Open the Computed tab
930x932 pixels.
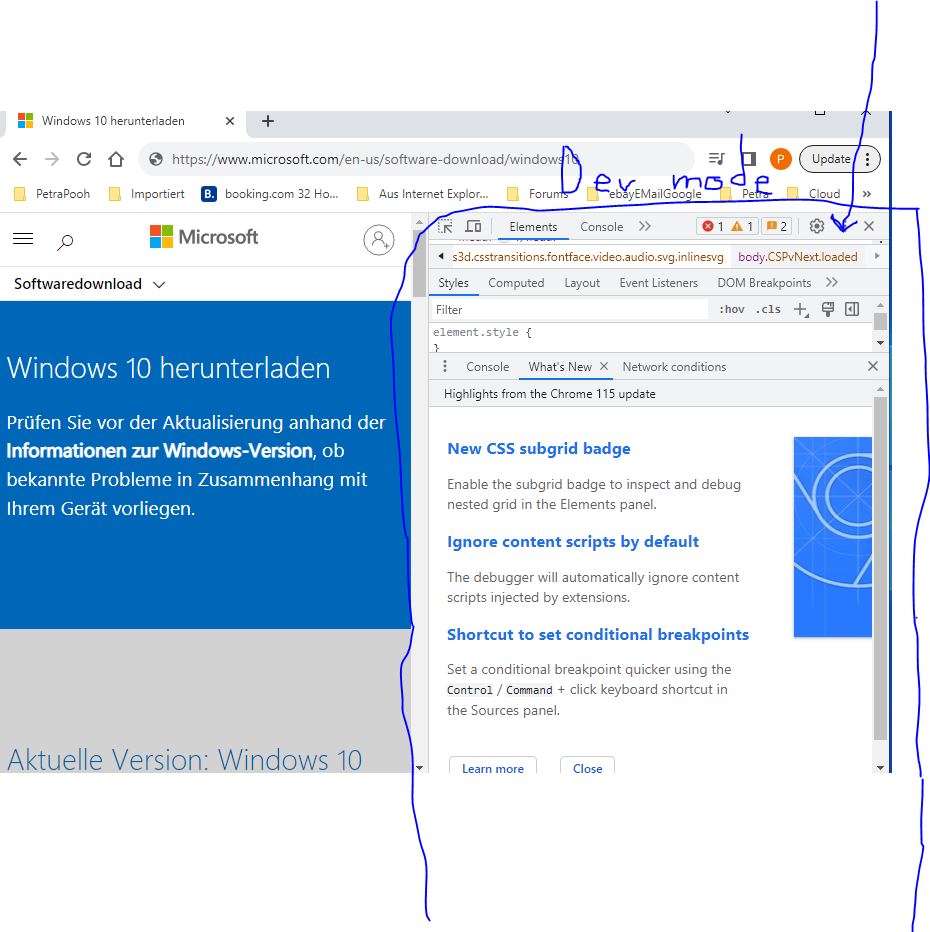tap(516, 283)
